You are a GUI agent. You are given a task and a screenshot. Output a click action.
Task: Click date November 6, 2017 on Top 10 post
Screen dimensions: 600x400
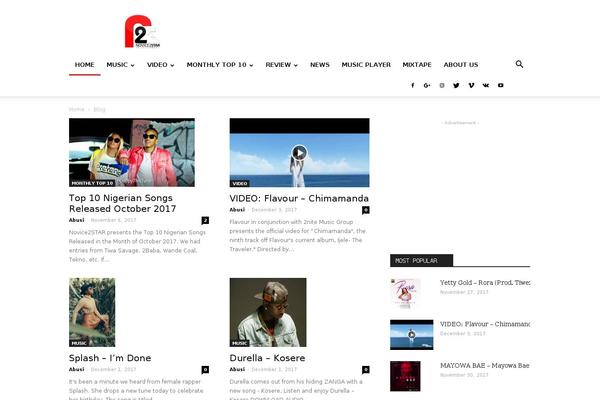click(x=113, y=220)
